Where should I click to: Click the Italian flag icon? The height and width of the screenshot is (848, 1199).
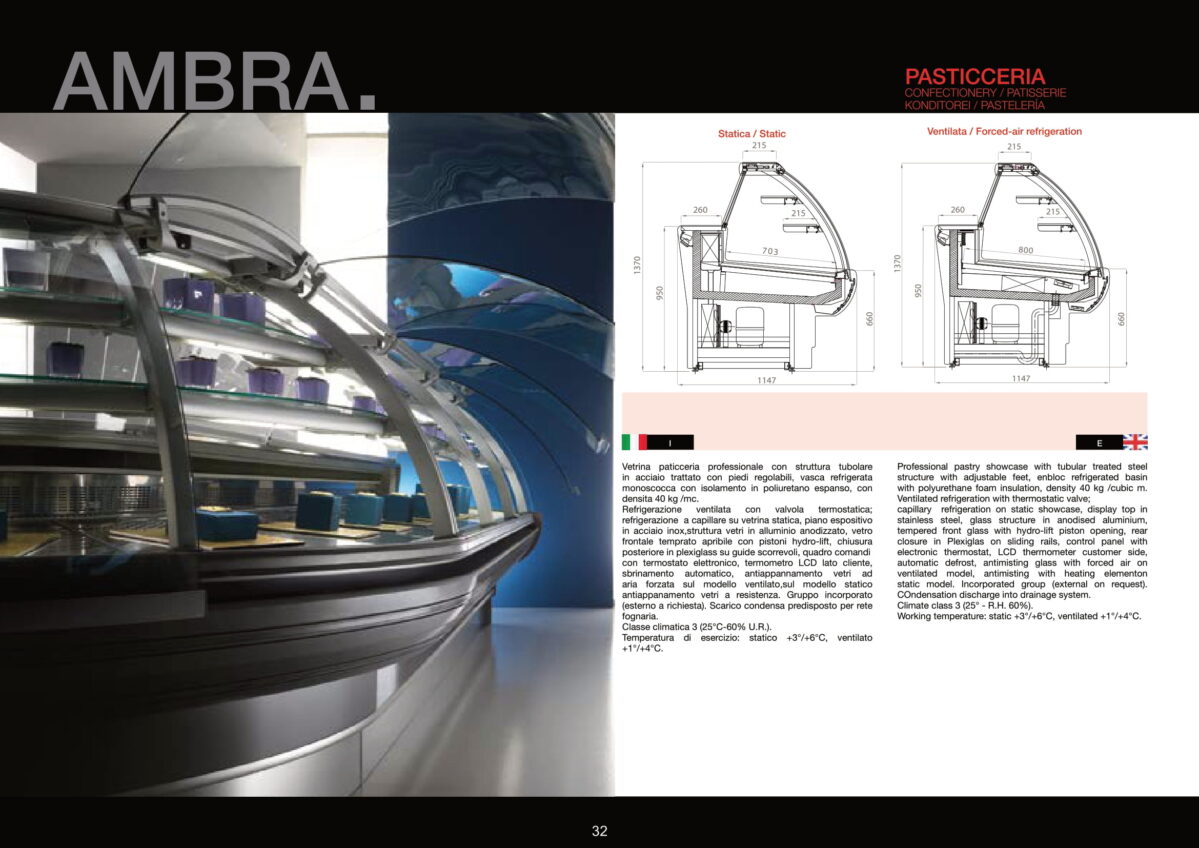pos(633,442)
